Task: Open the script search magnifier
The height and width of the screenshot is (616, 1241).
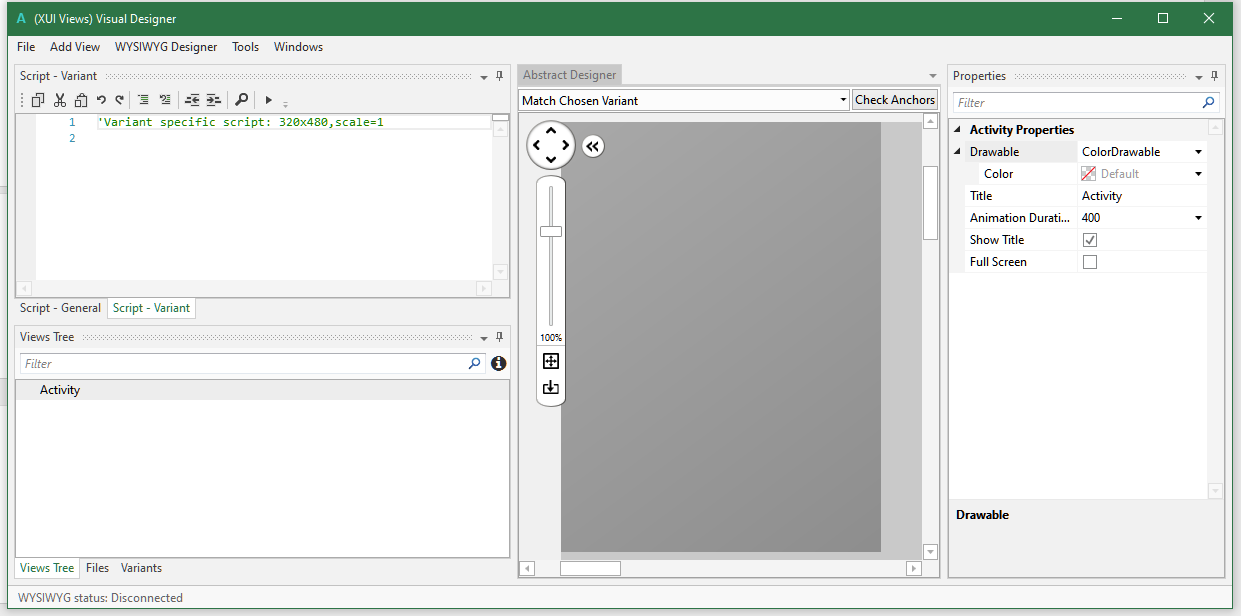Action: point(241,100)
